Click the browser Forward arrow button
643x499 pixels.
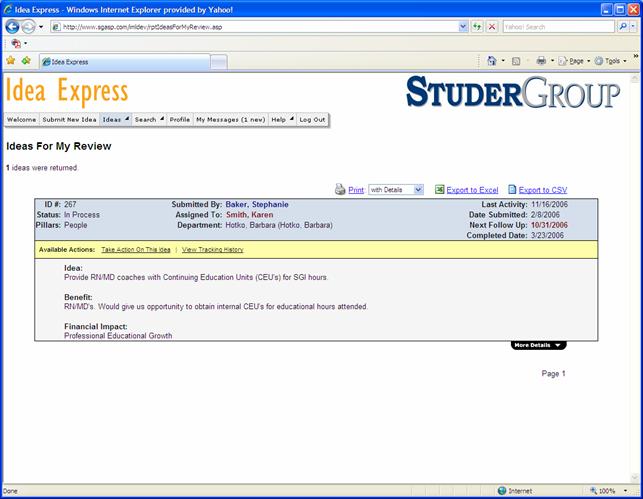coord(28,27)
